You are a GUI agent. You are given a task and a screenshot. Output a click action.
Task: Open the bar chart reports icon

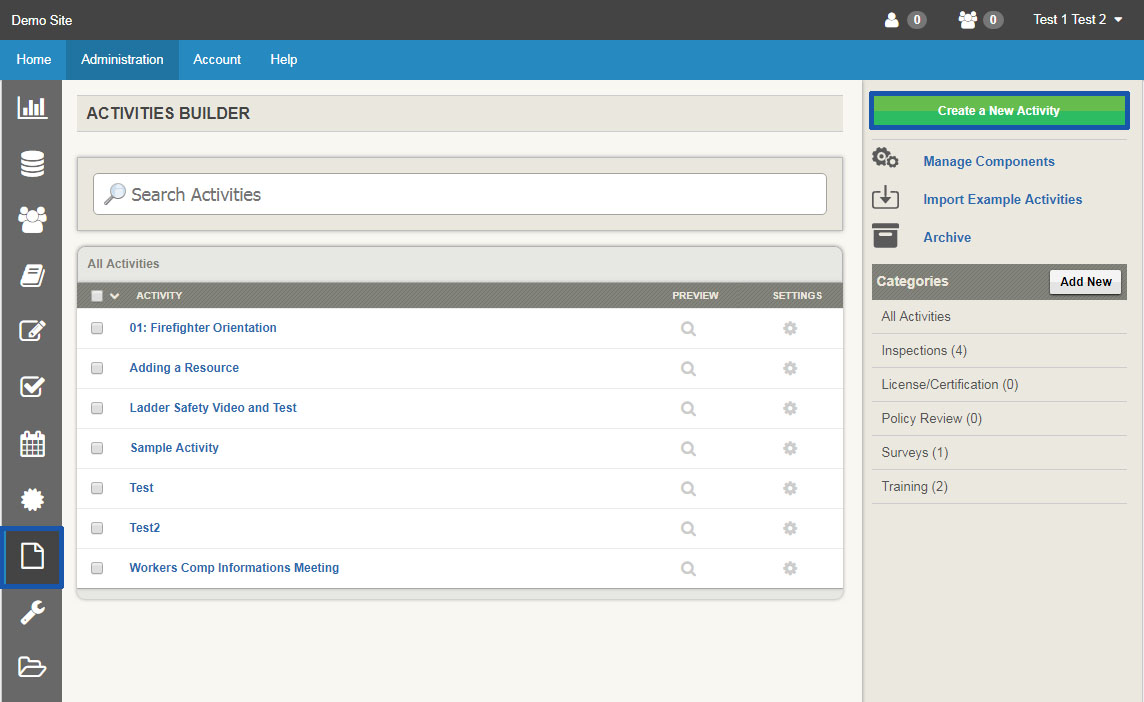tap(32, 108)
